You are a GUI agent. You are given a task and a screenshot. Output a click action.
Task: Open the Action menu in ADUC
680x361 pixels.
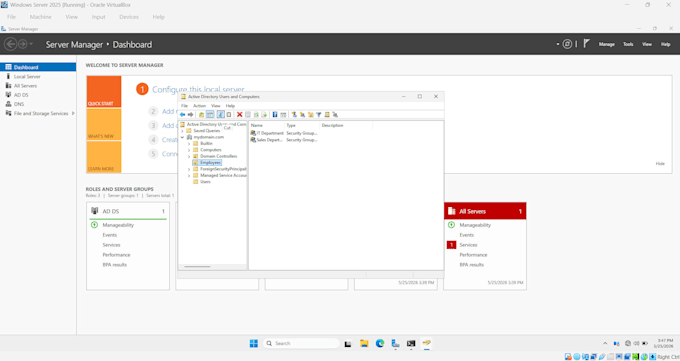[199, 105]
